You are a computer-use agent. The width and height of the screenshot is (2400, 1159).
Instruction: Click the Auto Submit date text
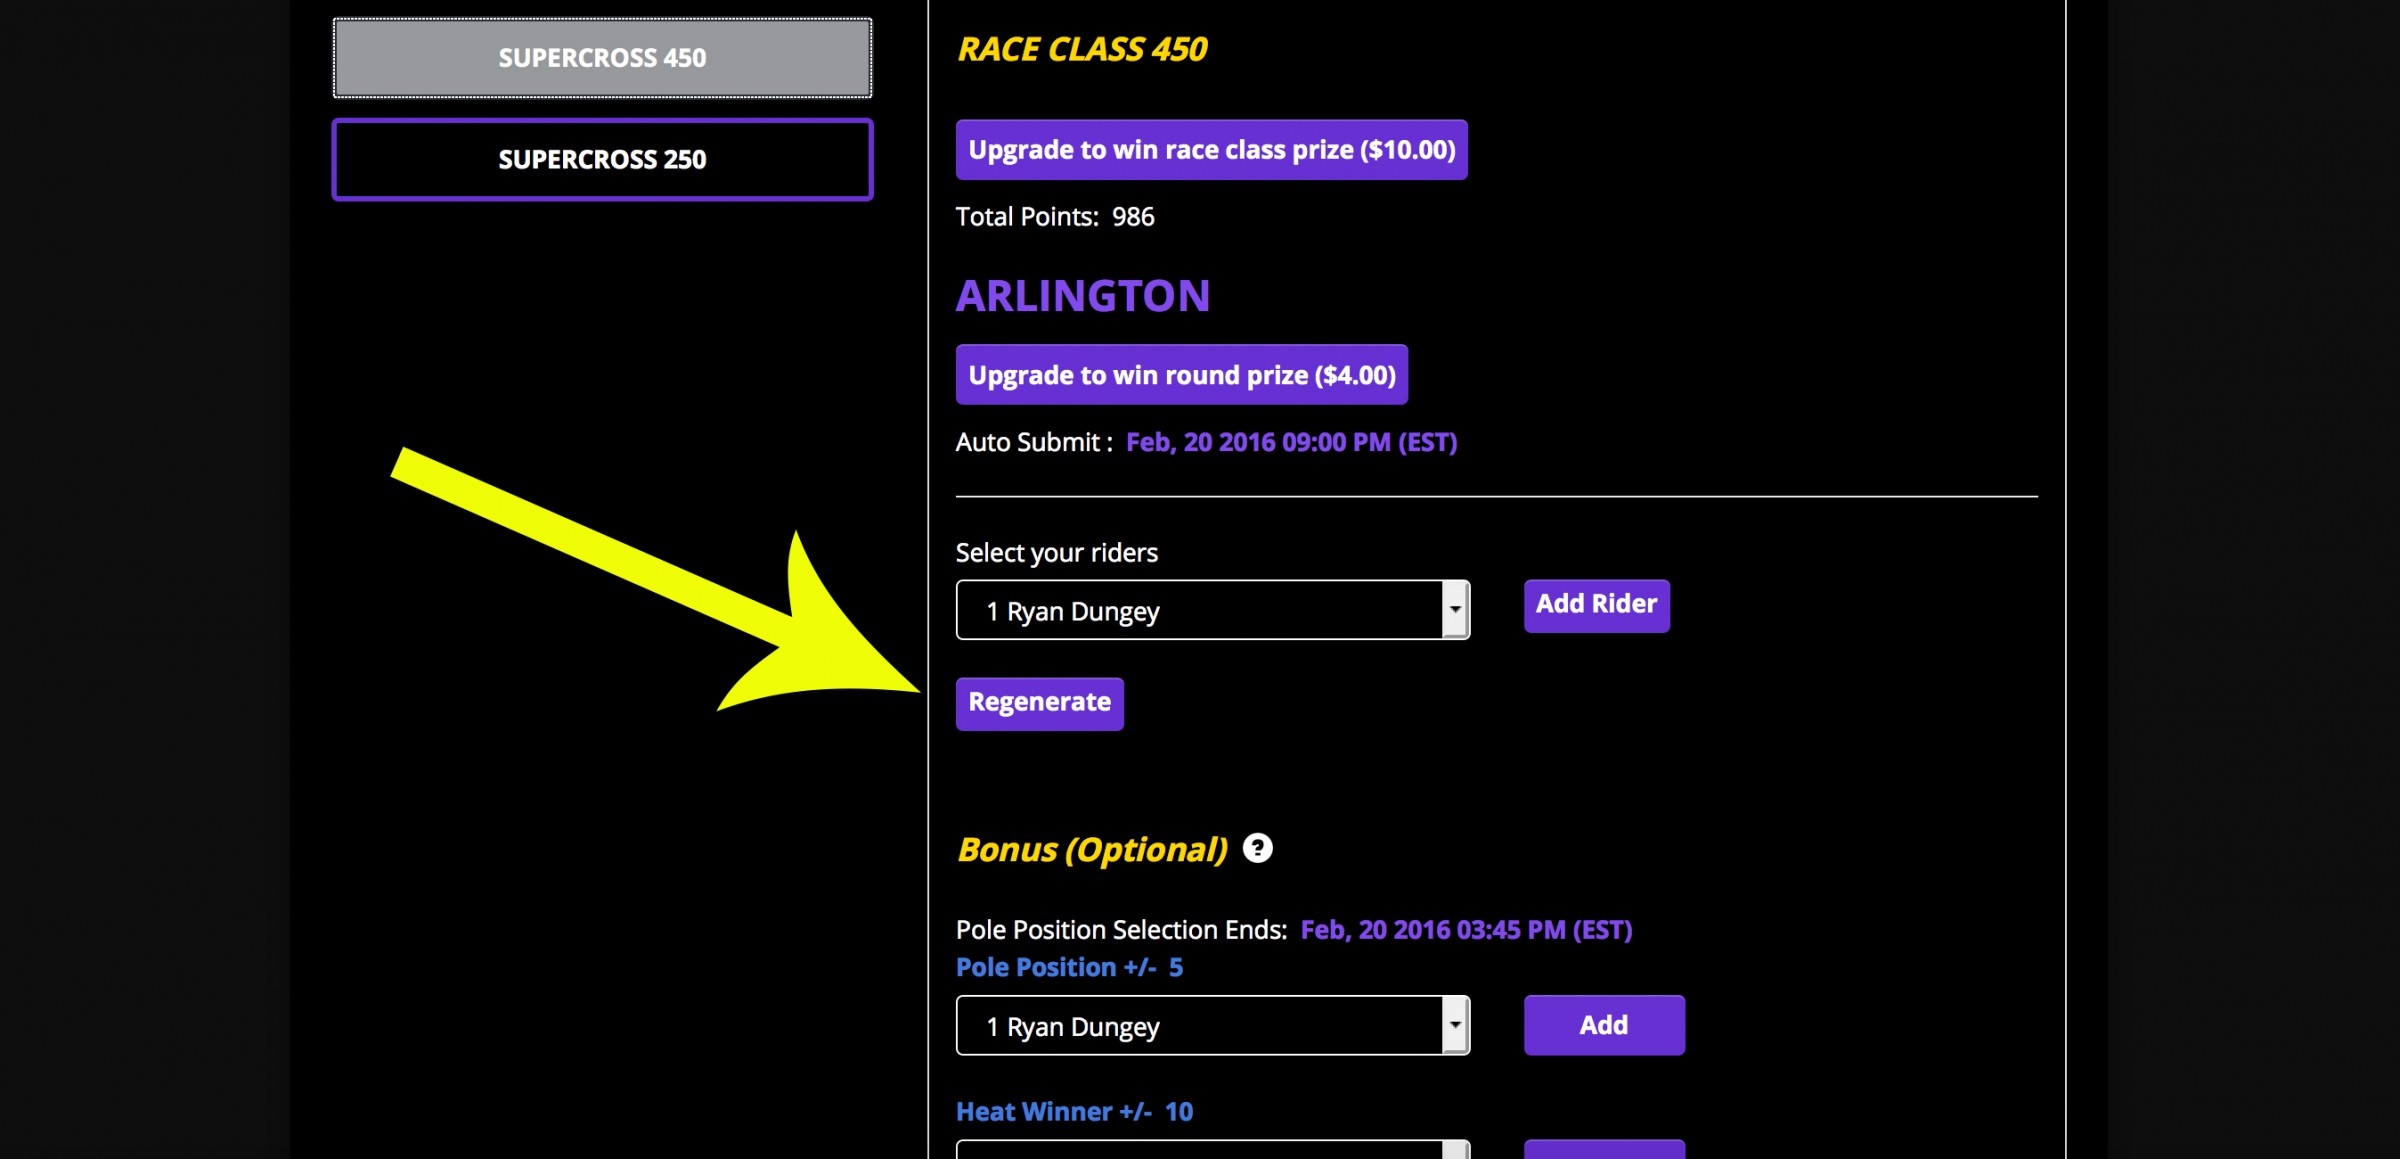(x=1291, y=442)
